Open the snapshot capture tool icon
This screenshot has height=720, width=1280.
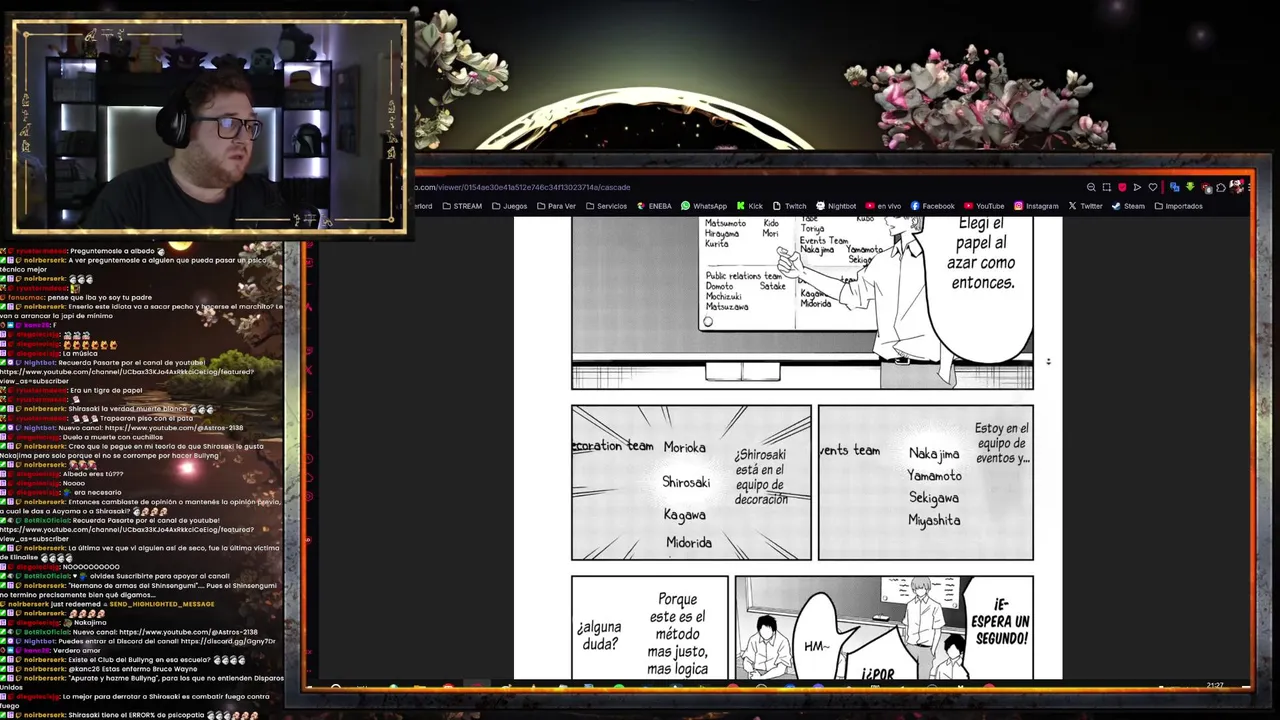click(x=1107, y=187)
